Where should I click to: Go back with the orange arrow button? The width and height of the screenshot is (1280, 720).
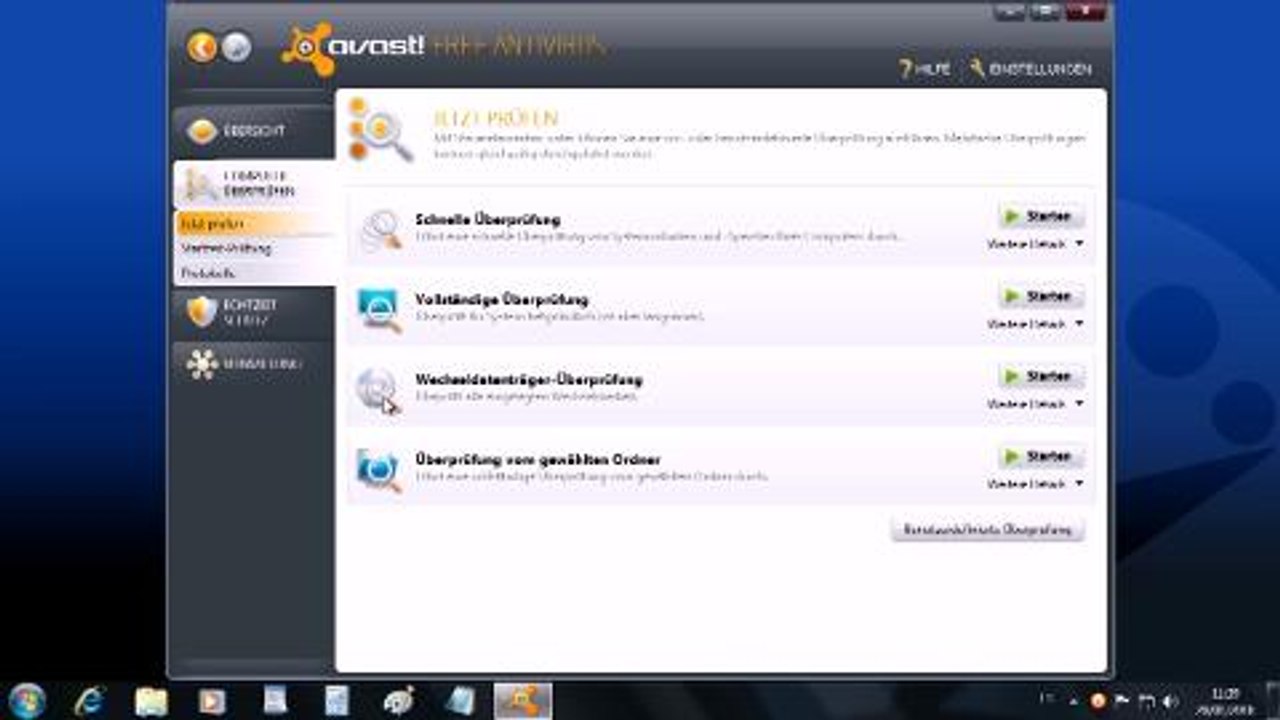pyautogui.click(x=202, y=47)
